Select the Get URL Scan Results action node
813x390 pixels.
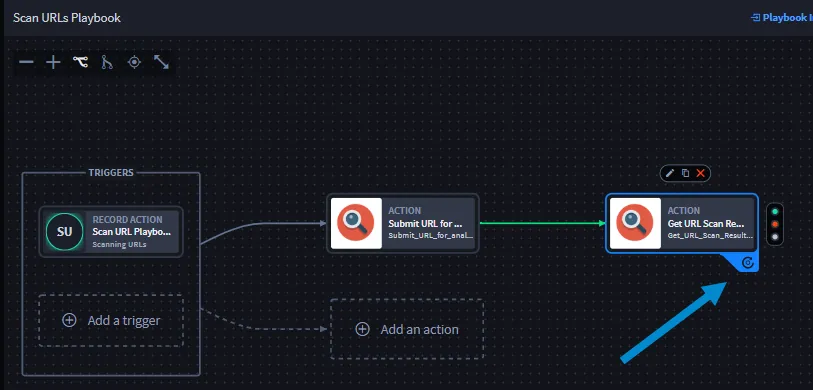click(682, 223)
